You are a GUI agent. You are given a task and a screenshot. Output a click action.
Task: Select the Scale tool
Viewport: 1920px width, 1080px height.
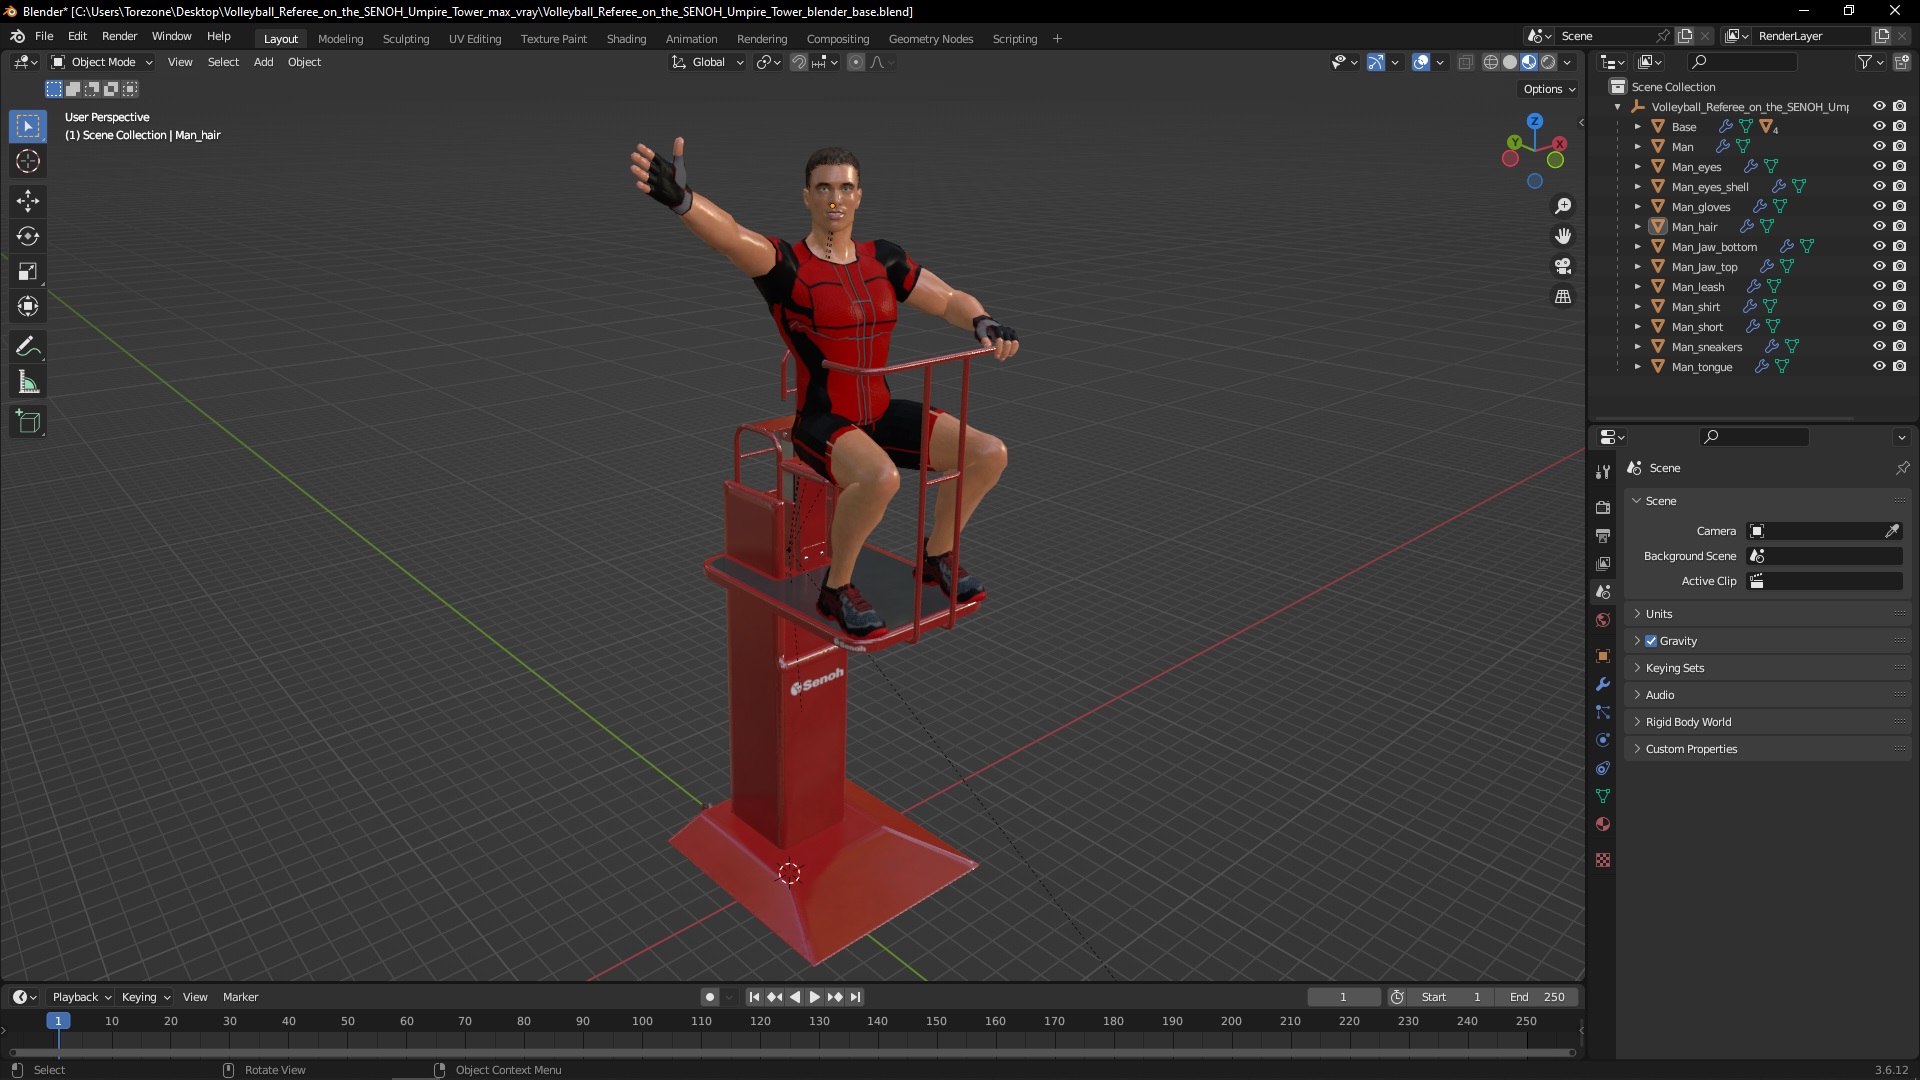(28, 271)
